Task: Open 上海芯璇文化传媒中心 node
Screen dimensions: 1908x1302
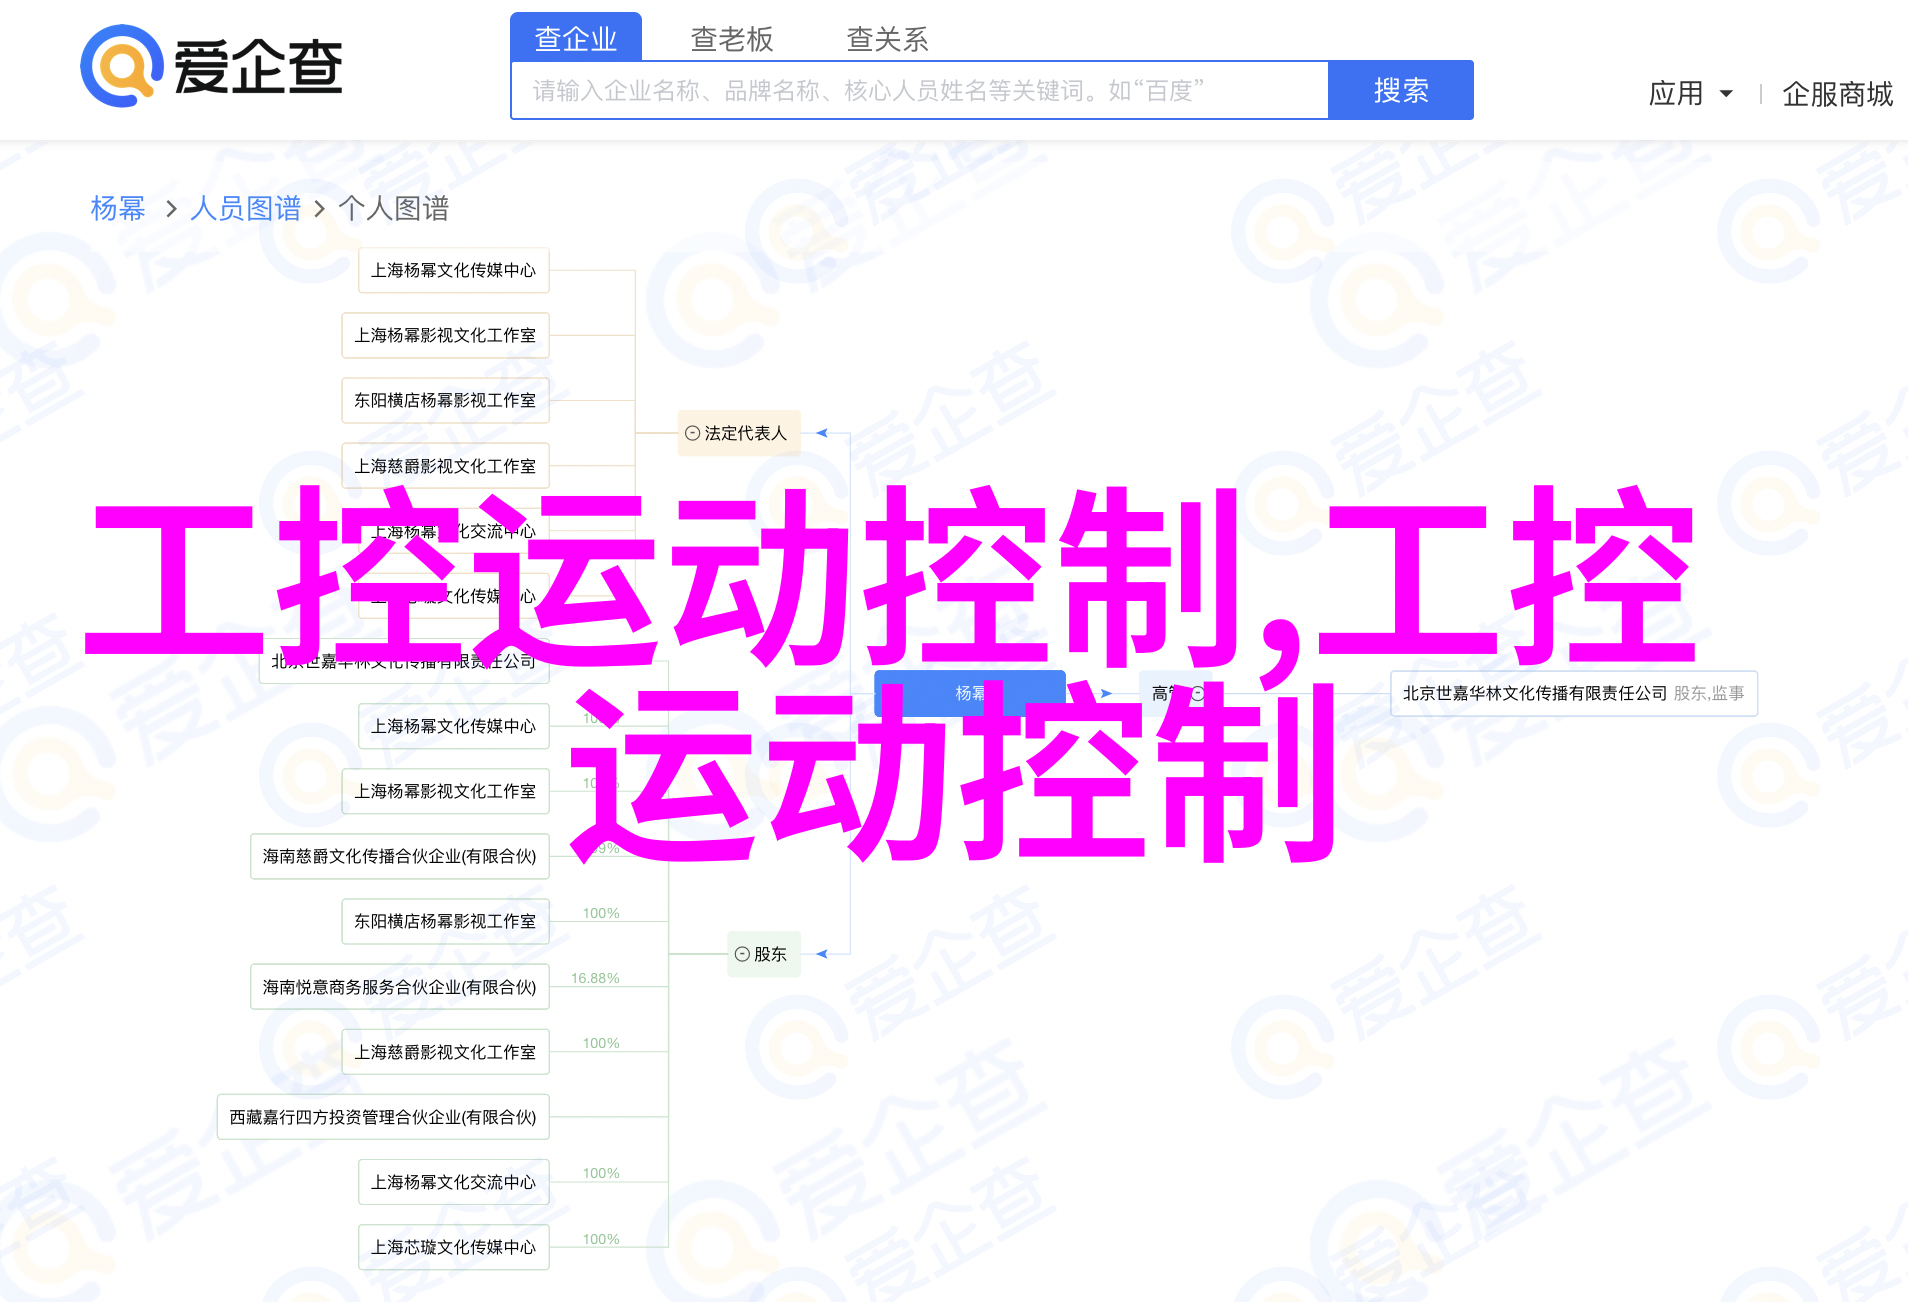Action: coord(454,1247)
